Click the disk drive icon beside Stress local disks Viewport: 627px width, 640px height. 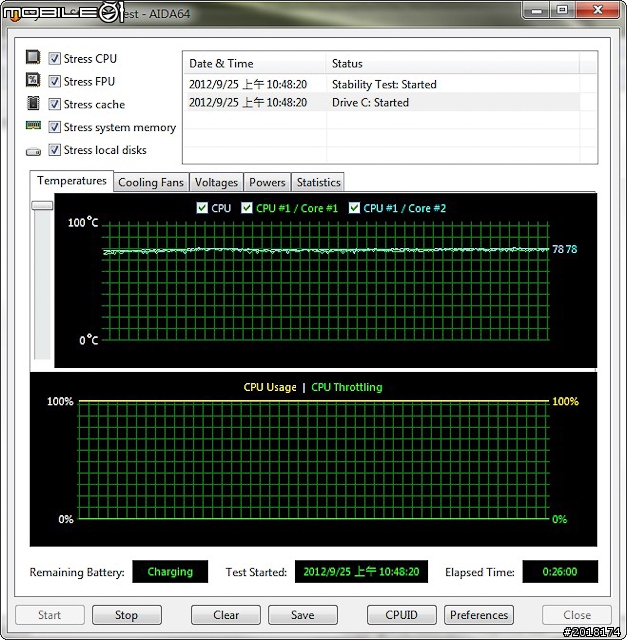tap(33, 152)
